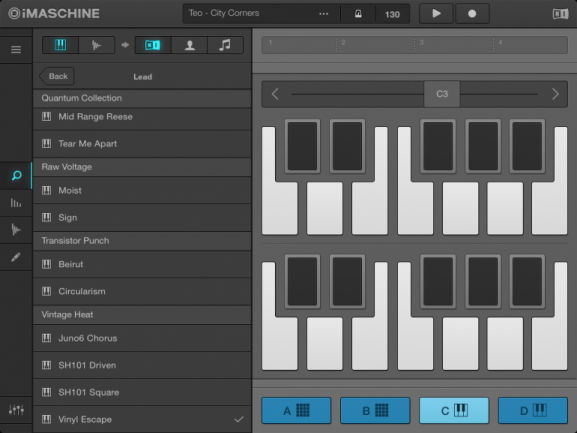
Task: Select group B pads
Action: [375, 410]
